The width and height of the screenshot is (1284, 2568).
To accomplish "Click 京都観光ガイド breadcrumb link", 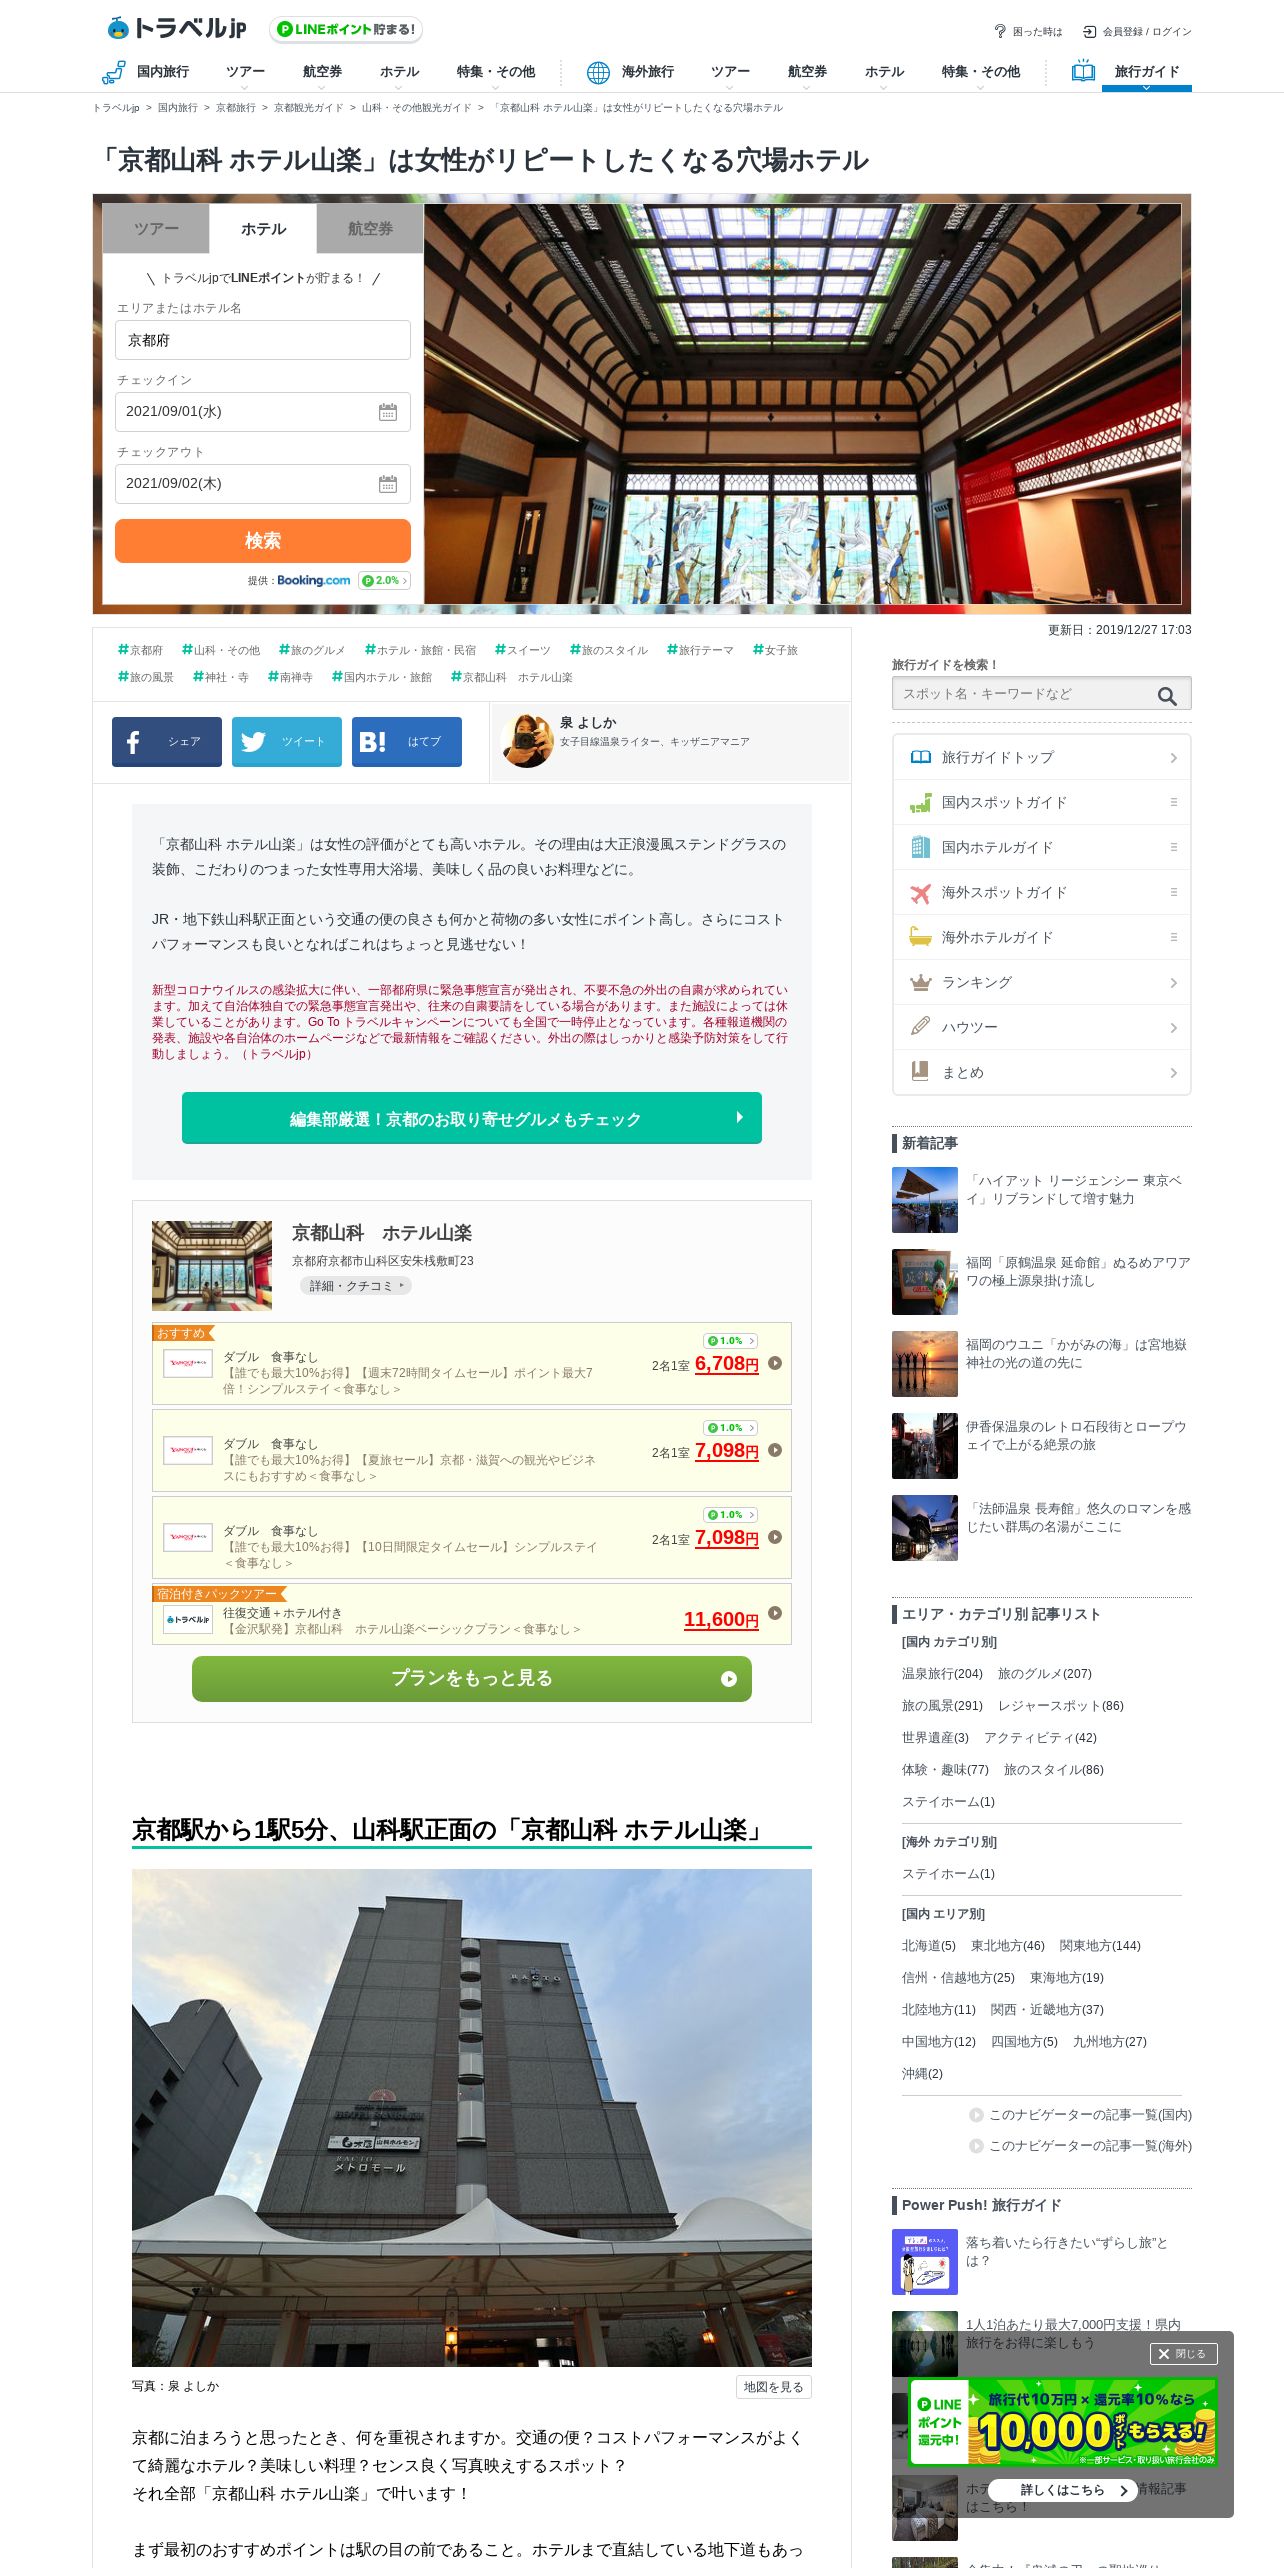I will click(x=308, y=108).
